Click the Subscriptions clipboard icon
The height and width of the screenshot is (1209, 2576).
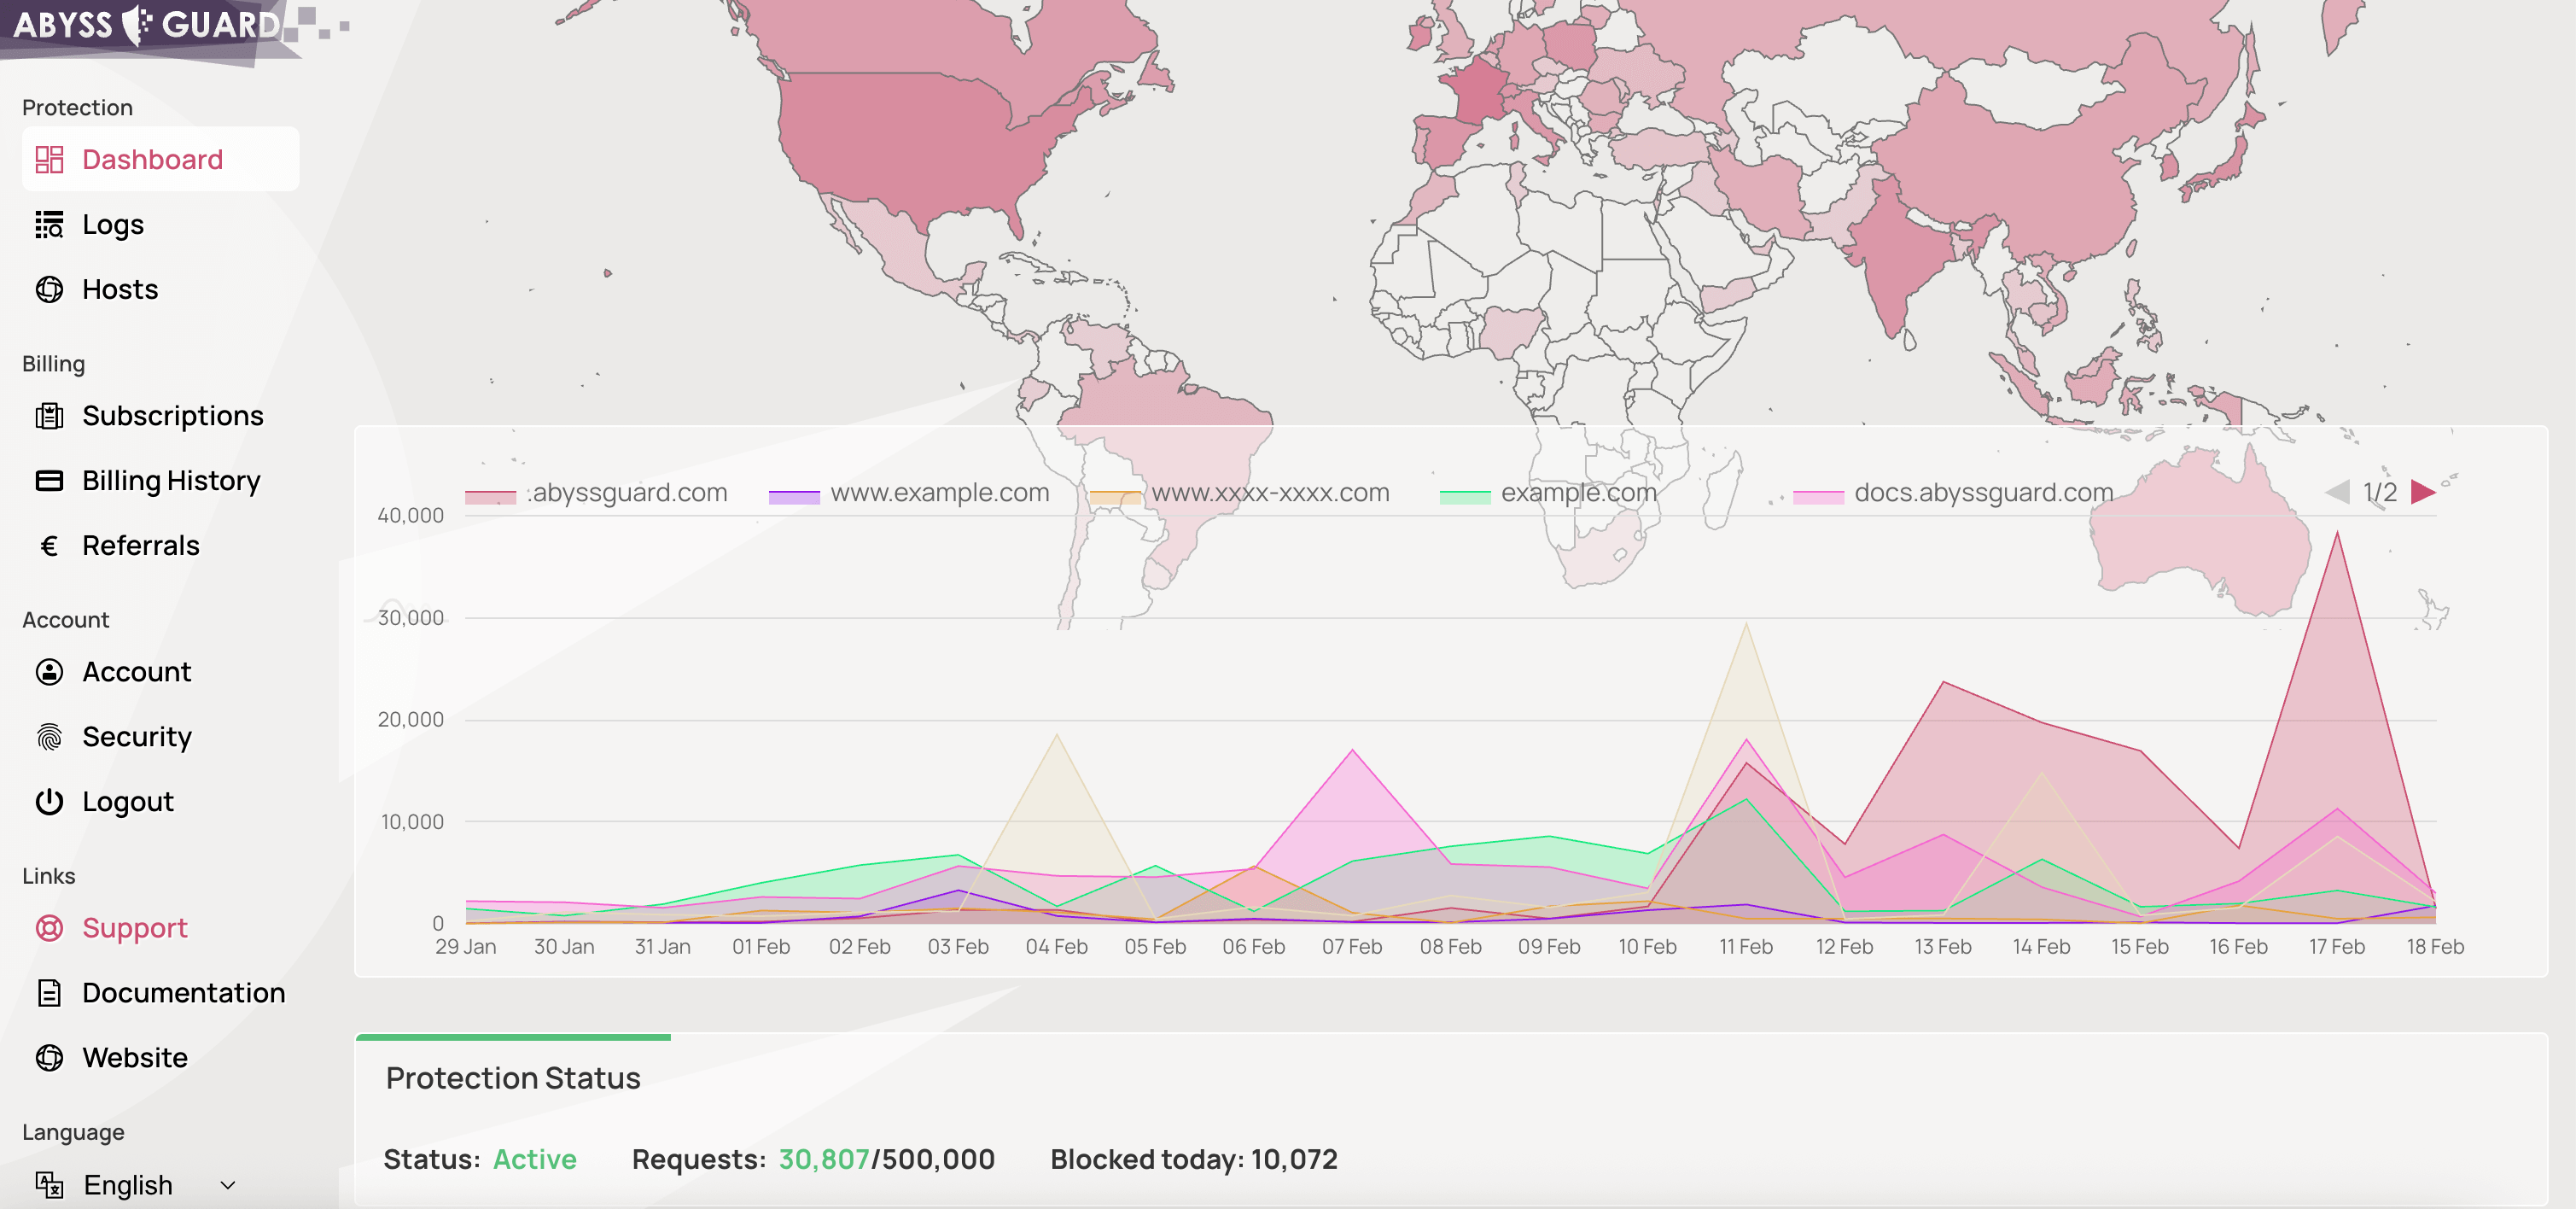click(49, 416)
